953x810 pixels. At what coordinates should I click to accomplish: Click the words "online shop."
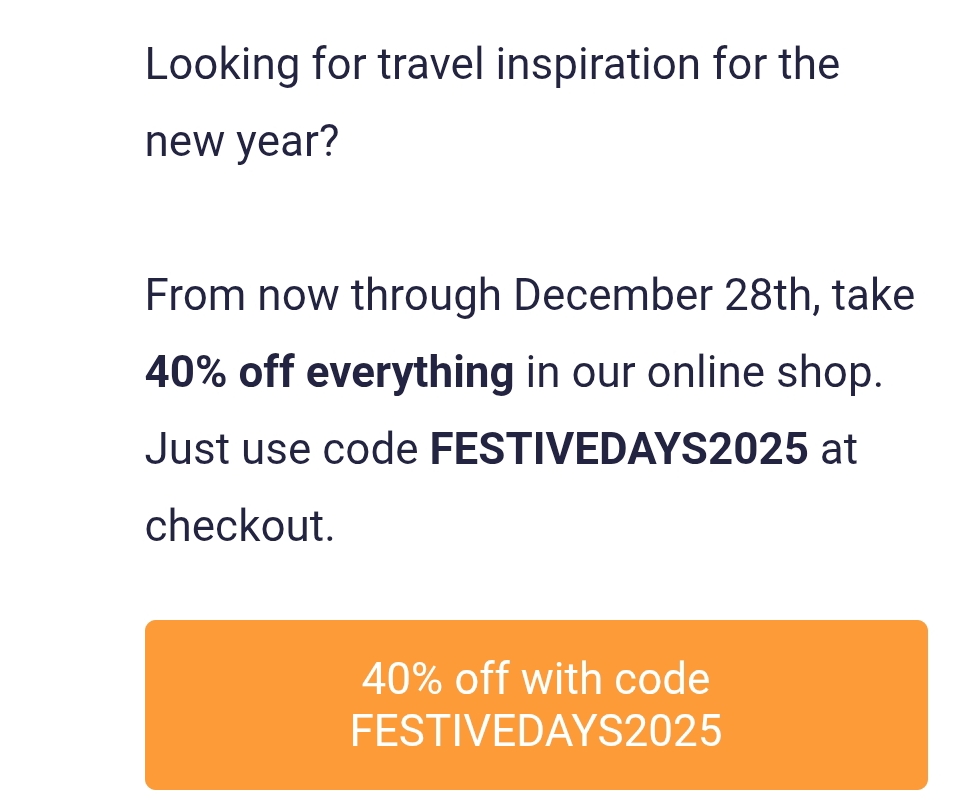pos(766,373)
